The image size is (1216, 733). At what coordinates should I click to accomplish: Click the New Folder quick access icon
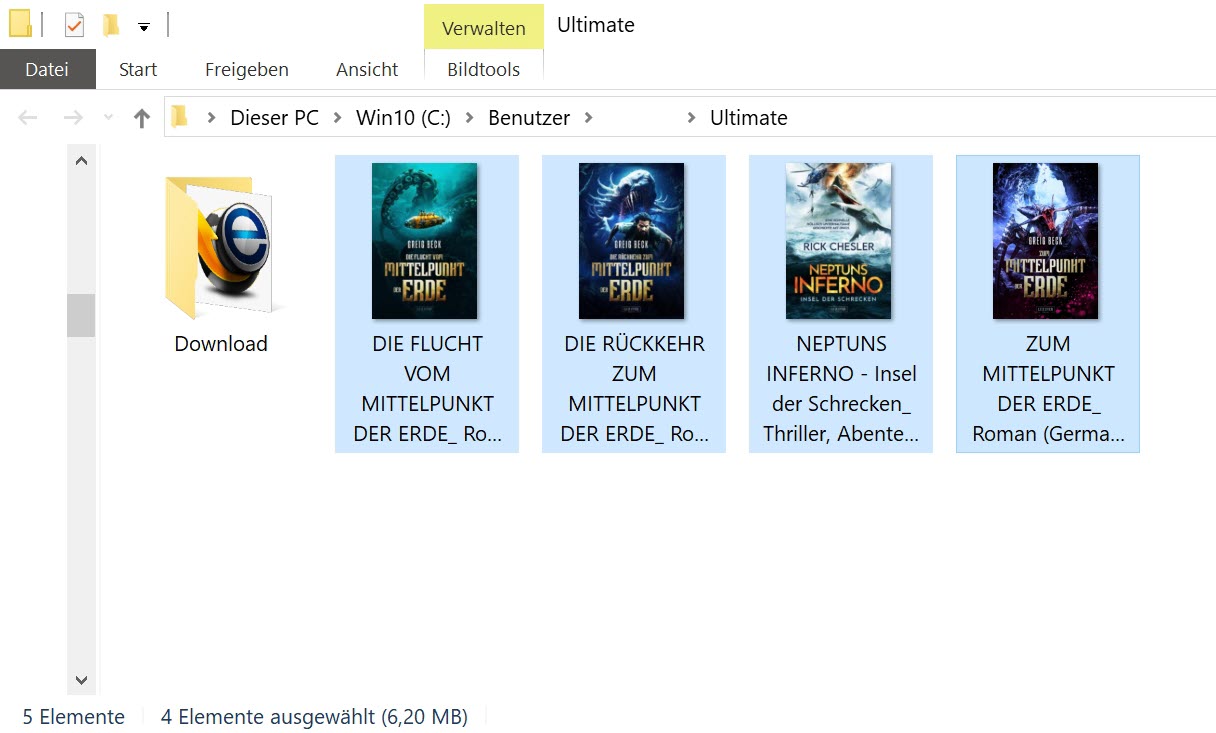coord(111,25)
